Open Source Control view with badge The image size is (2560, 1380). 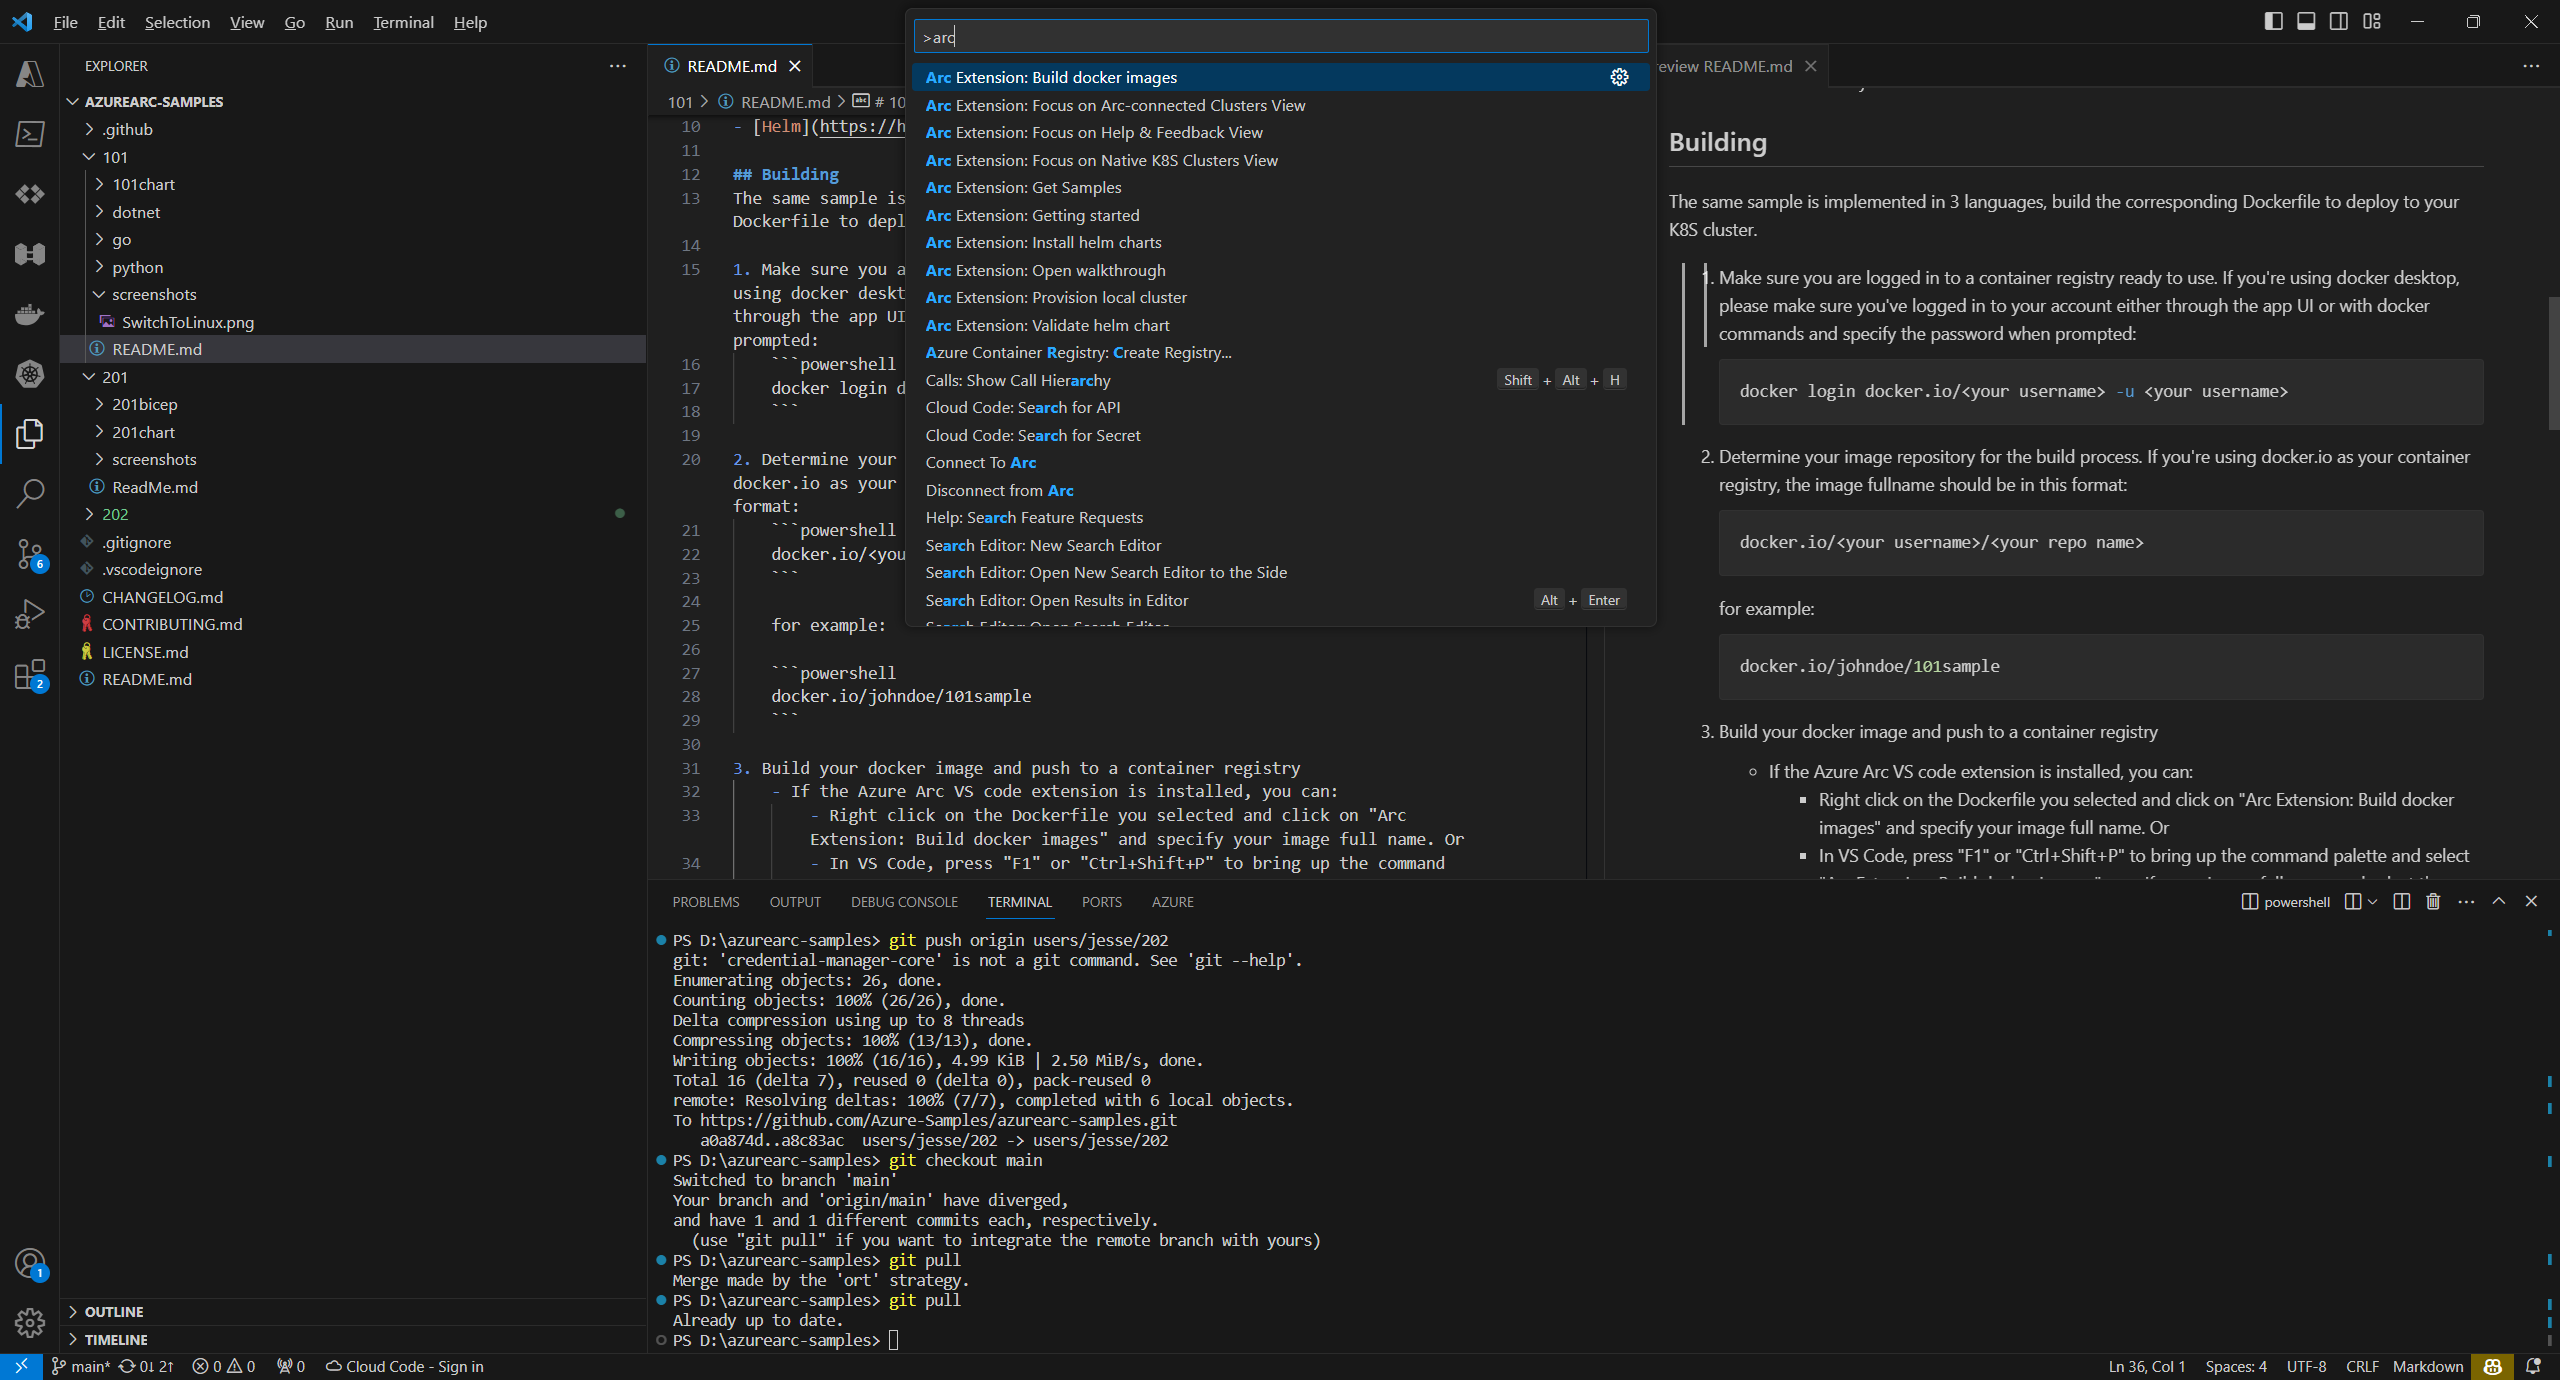[x=29, y=553]
